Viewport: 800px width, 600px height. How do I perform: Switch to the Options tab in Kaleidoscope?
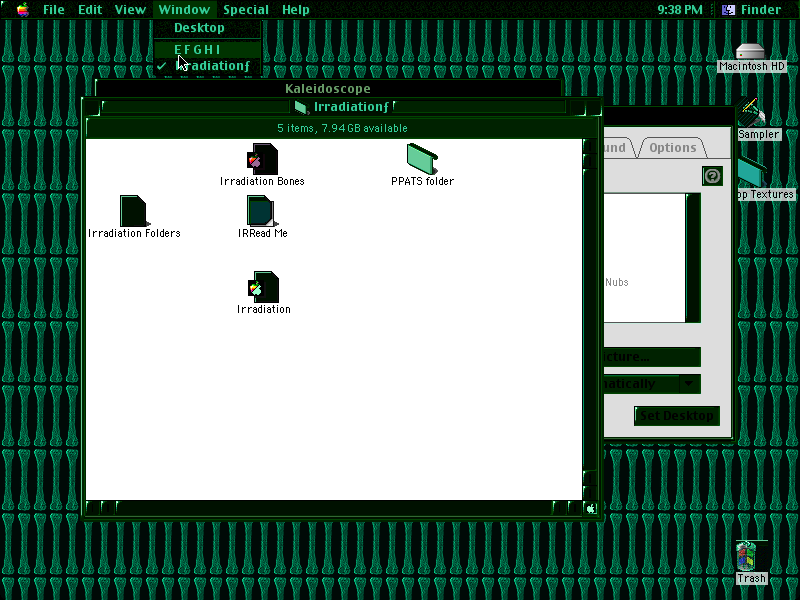click(672, 147)
